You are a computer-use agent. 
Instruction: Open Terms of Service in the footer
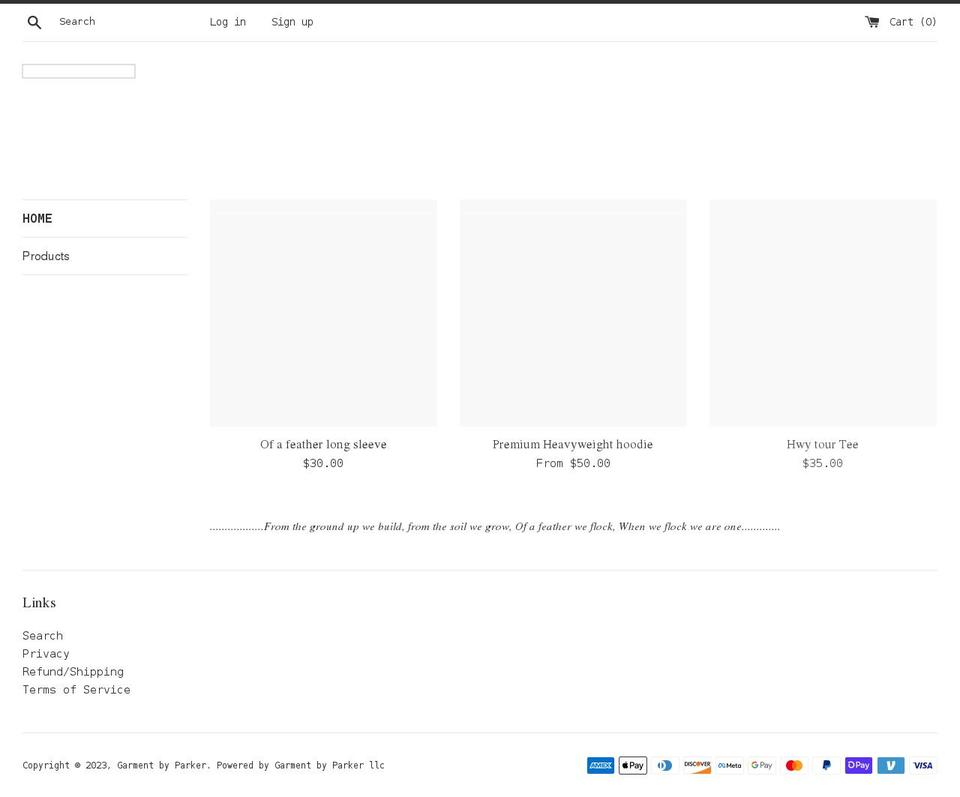click(76, 689)
